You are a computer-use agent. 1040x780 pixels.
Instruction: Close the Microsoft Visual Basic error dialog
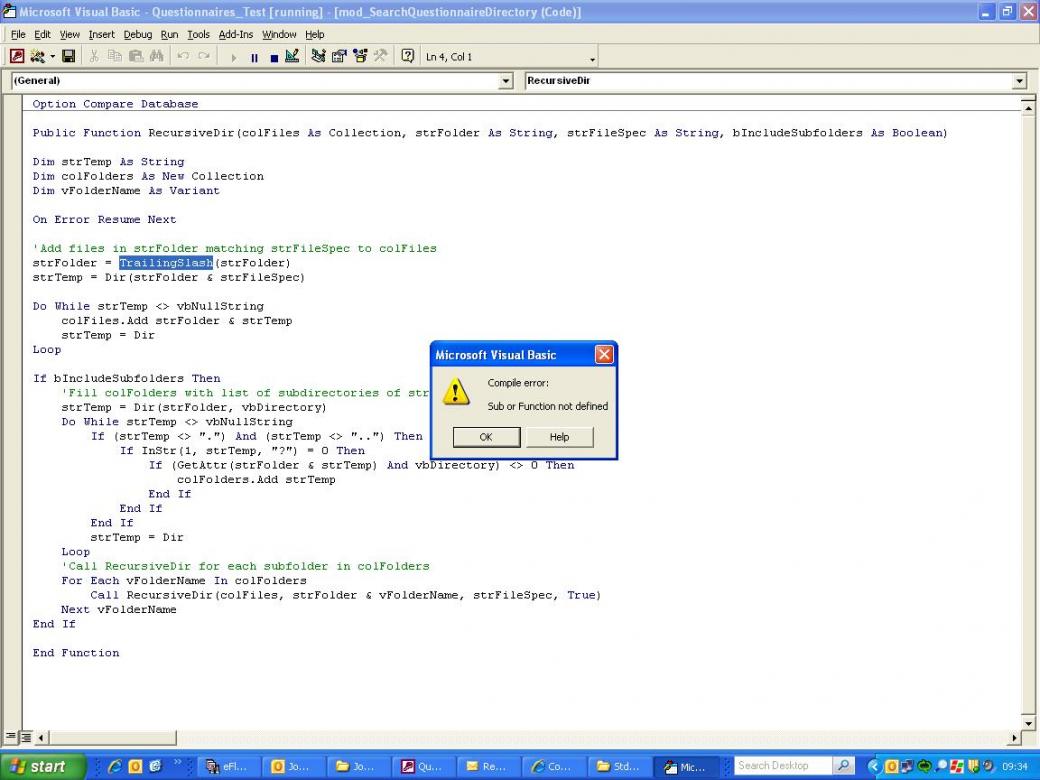point(604,355)
